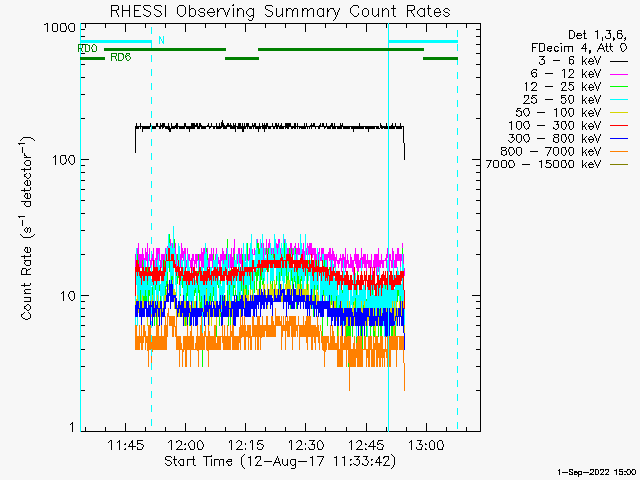Click the 100 y-axis tick label
Viewport: 640px width, 480px height.
point(64,160)
